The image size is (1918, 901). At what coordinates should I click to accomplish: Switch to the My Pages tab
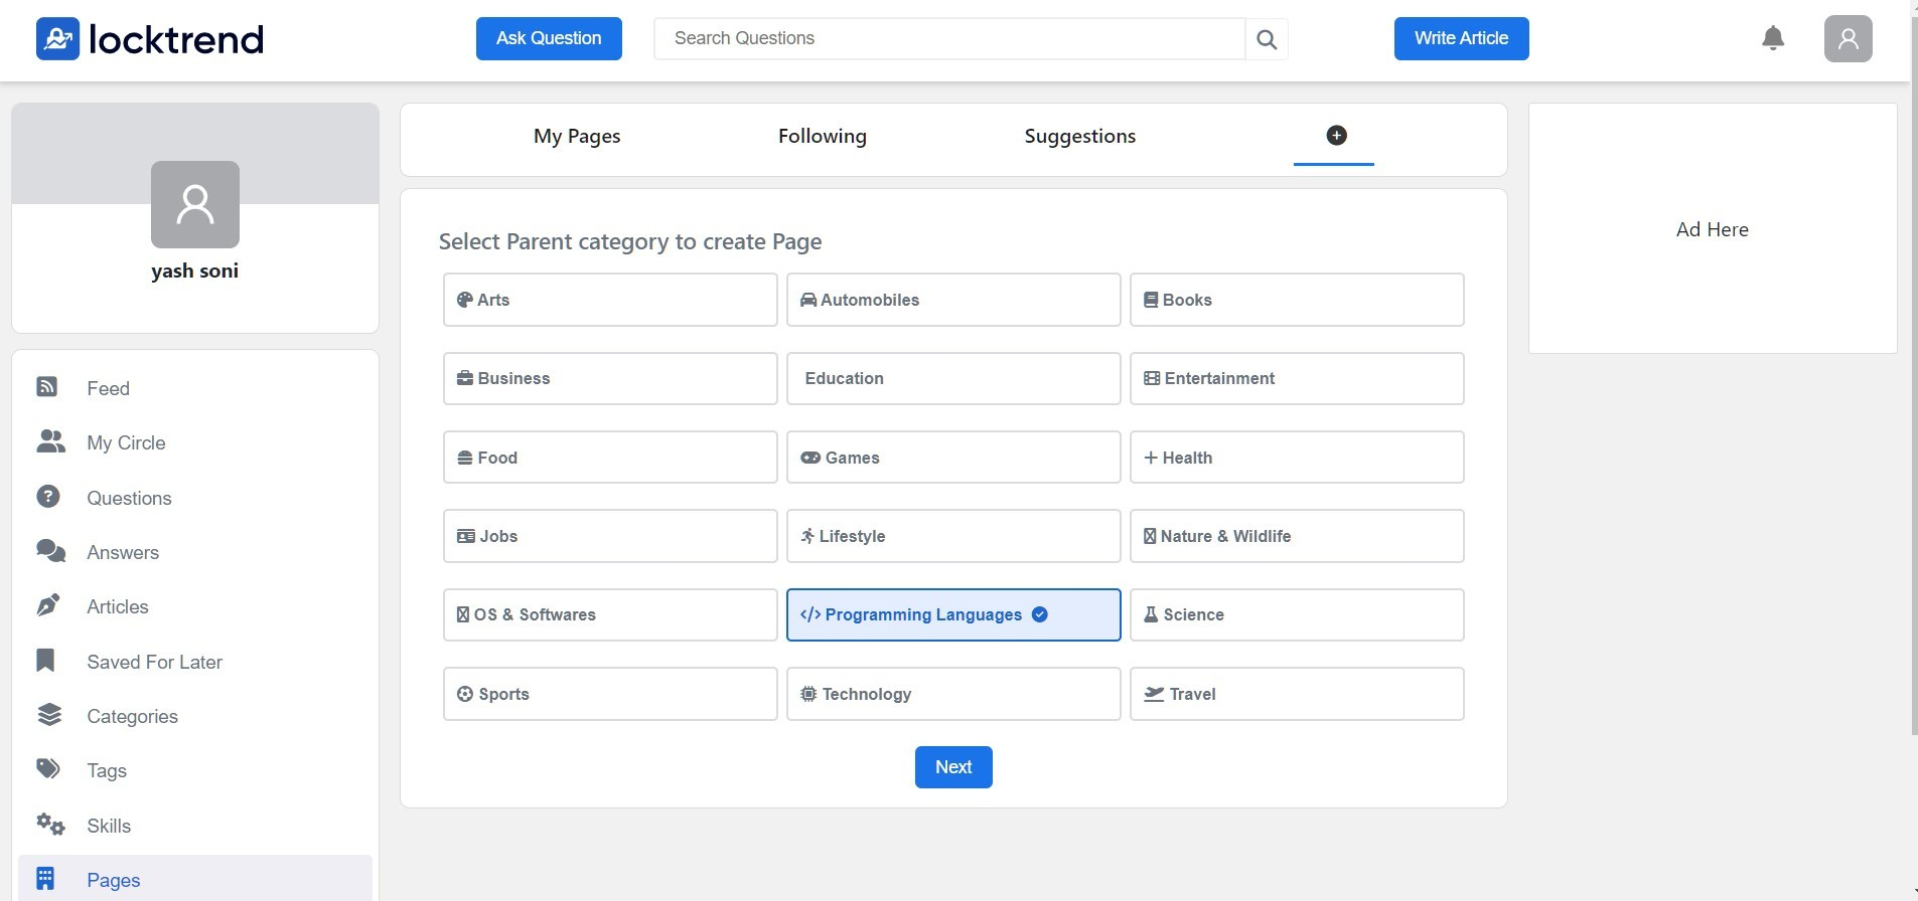[x=577, y=136]
